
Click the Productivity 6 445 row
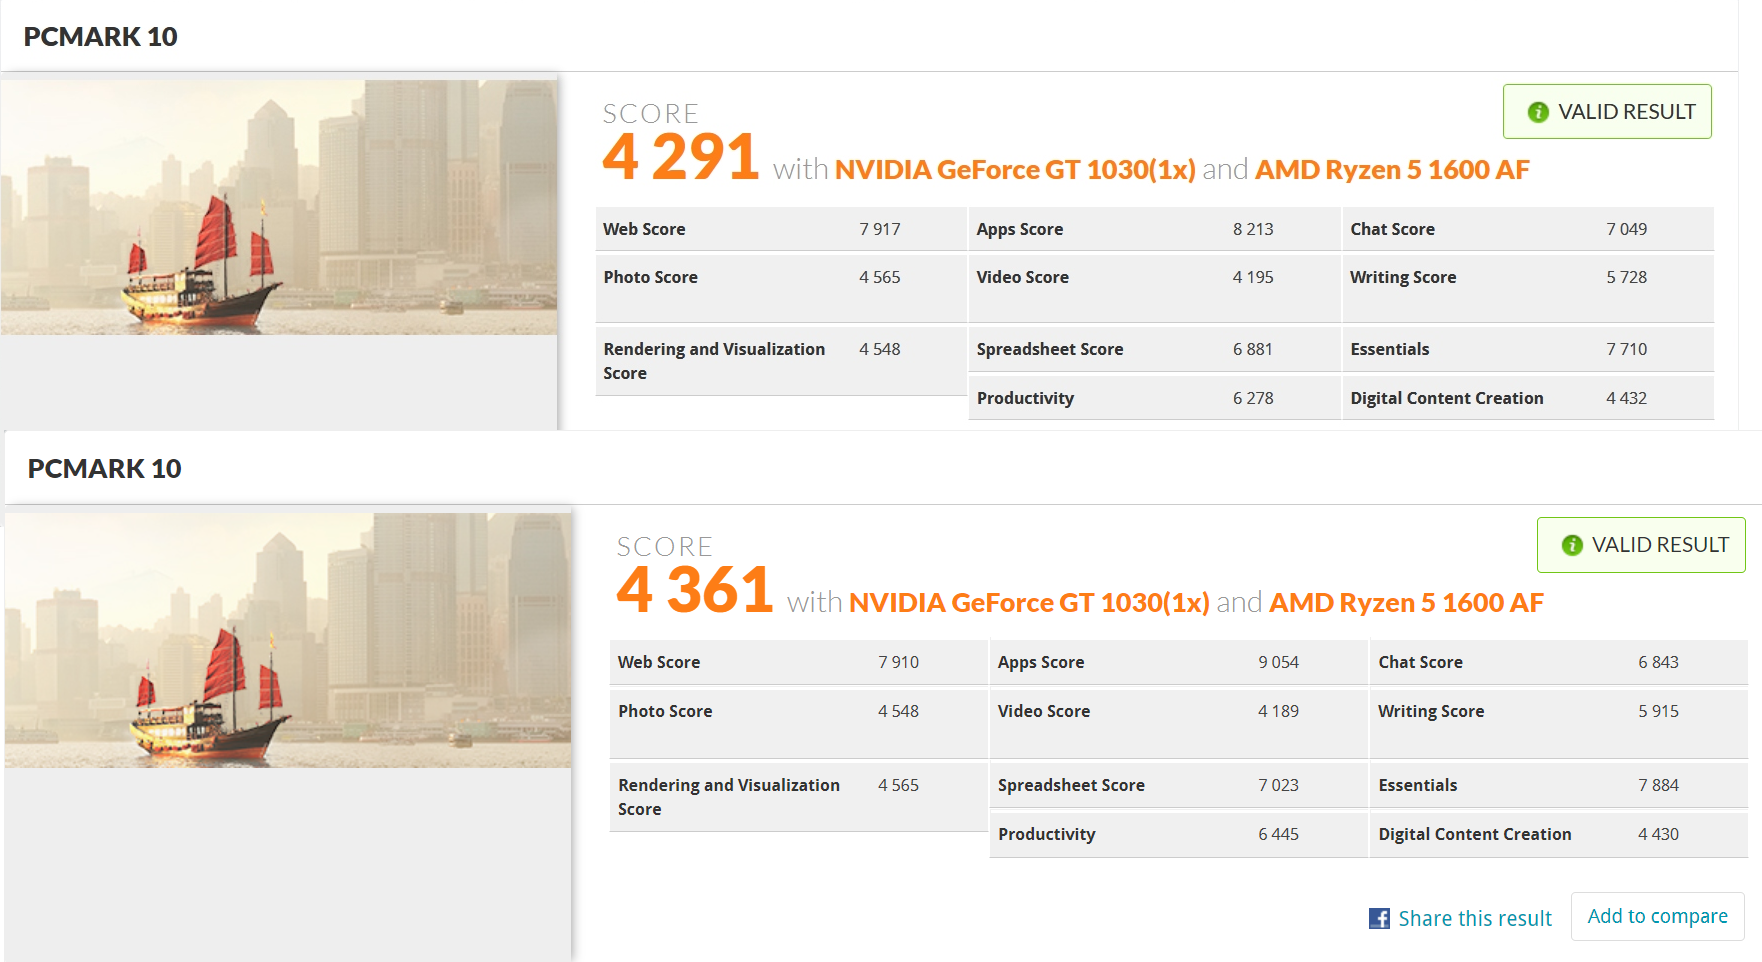coord(1177,834)
